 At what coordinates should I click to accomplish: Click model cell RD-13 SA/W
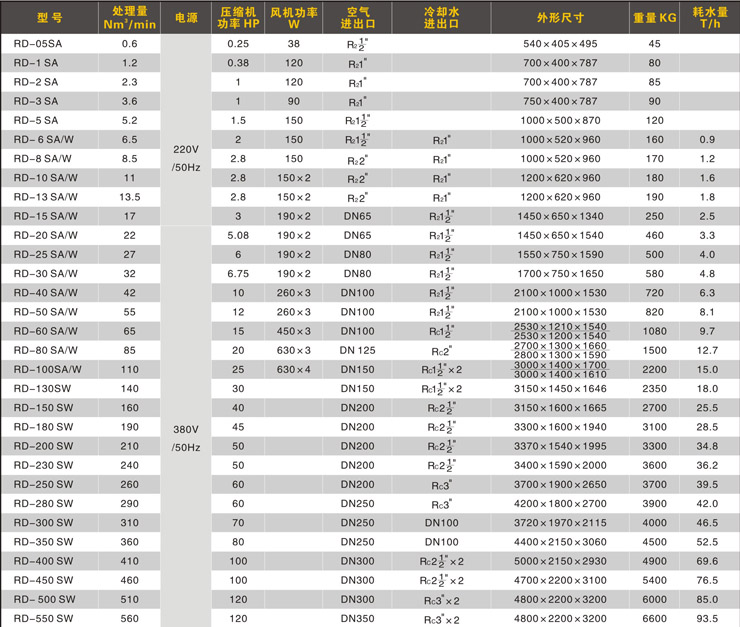point(45,197)
